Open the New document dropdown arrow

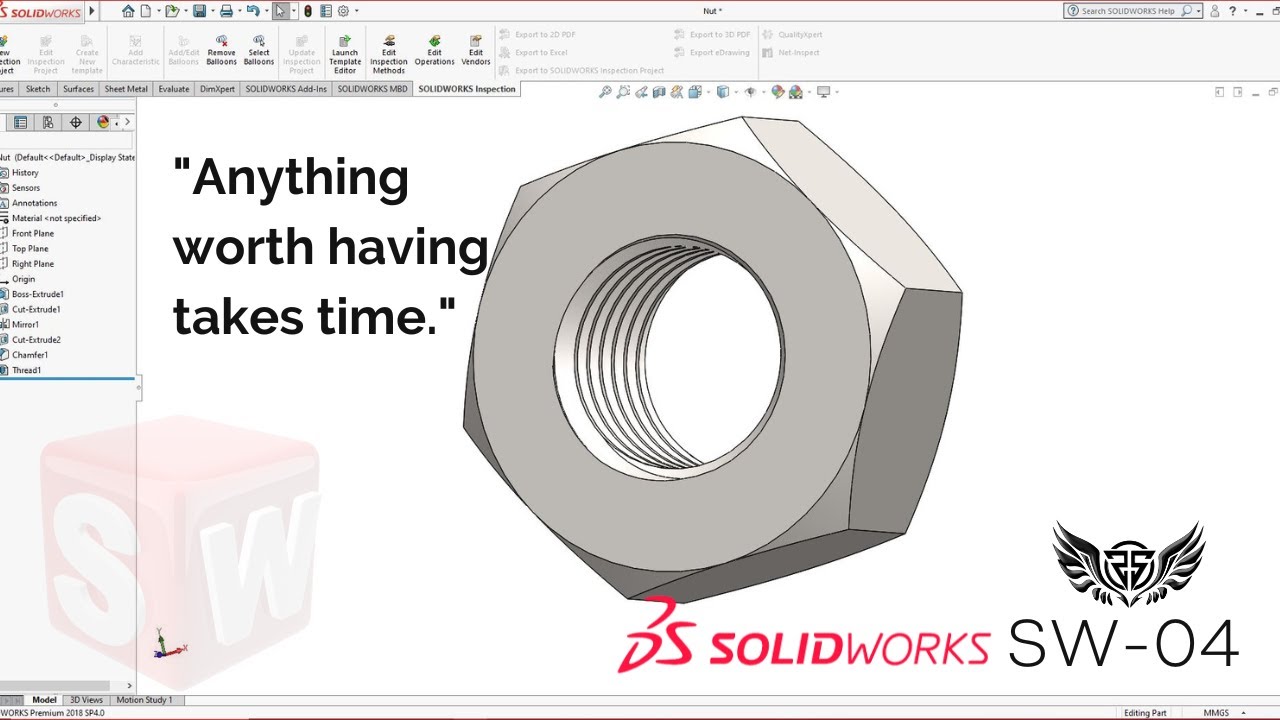click(x=159, y=11)
